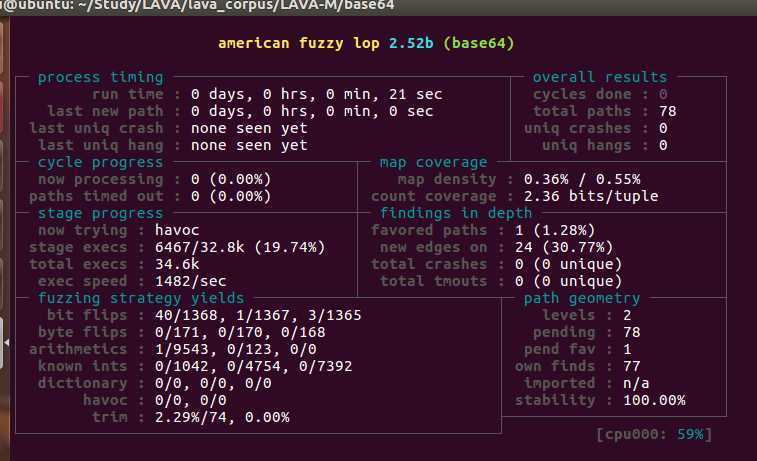Click the 'fuzzing strategy yields' section header
The height and width of the screenshot is (461, 757).
pos(141,298)
